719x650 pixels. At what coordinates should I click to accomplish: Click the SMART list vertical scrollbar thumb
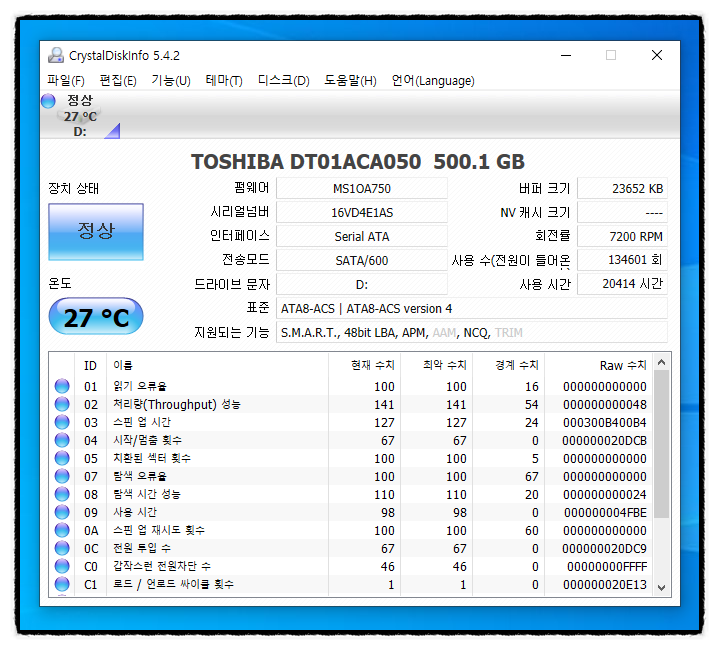pos(661,444)
